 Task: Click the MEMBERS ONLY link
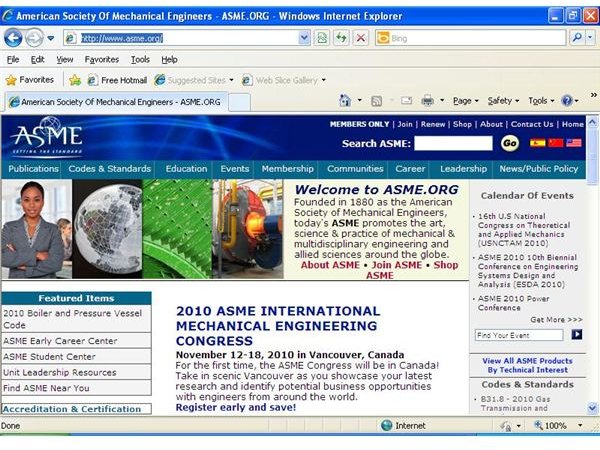(359, 124)
